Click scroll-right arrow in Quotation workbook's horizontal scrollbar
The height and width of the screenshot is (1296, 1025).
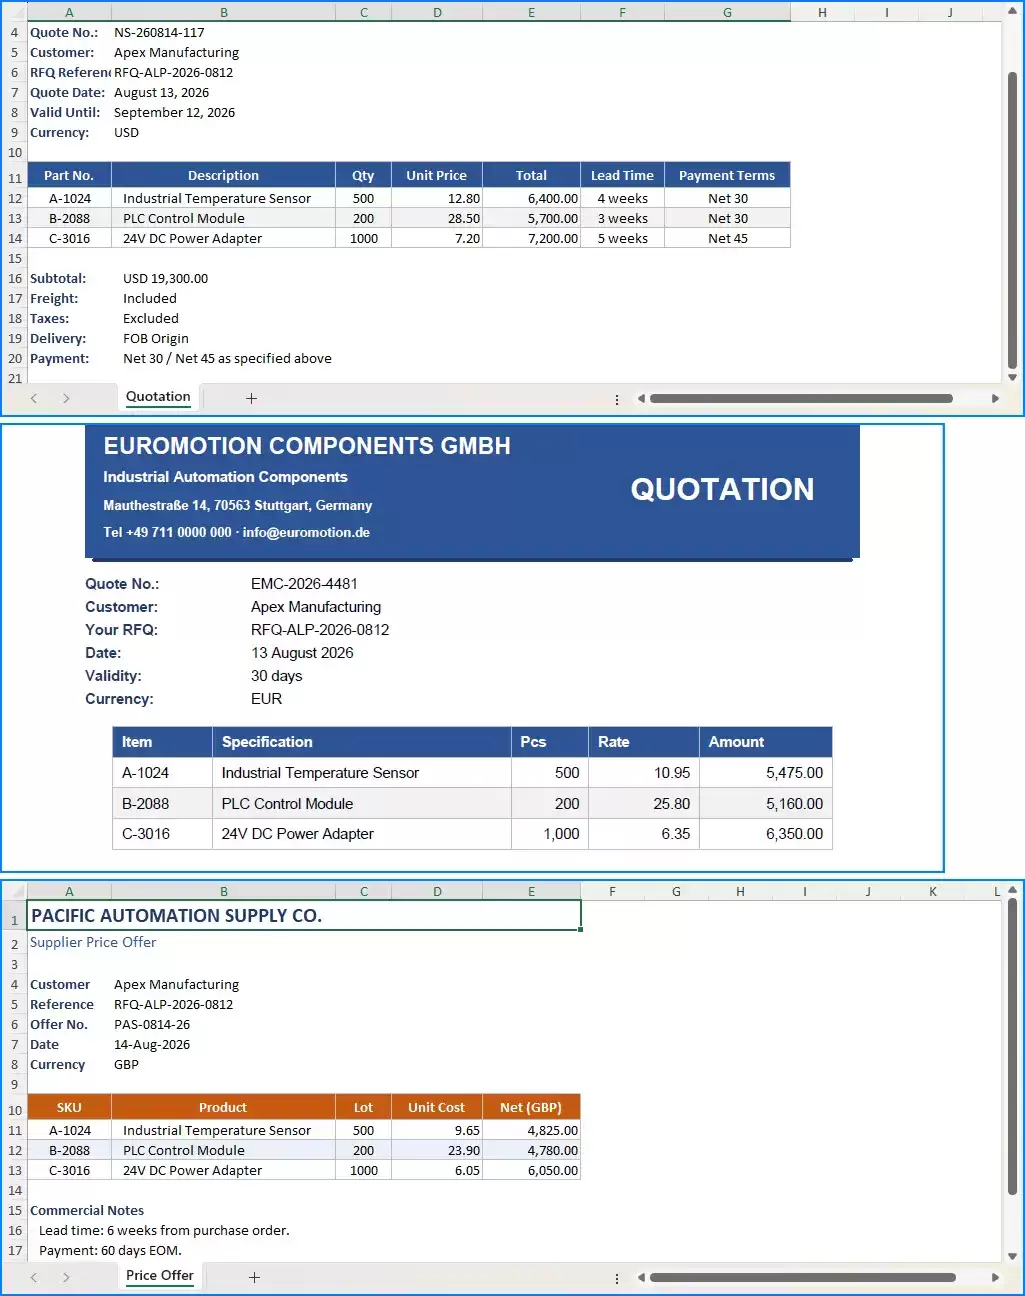(995, 398)
